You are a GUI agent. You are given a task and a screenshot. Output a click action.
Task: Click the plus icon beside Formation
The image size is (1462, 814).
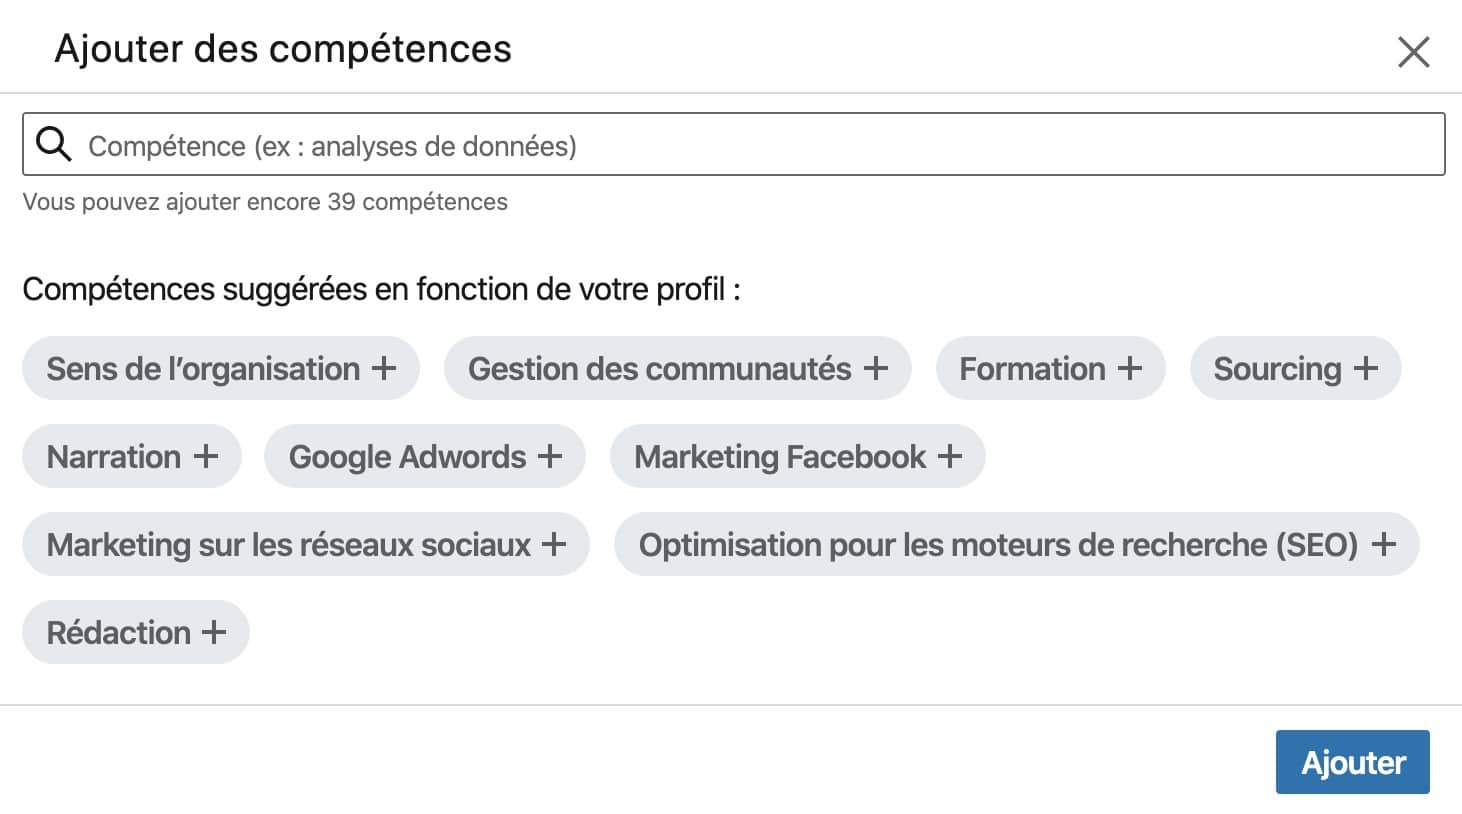pyautogui.click(x=1130, y=368)
